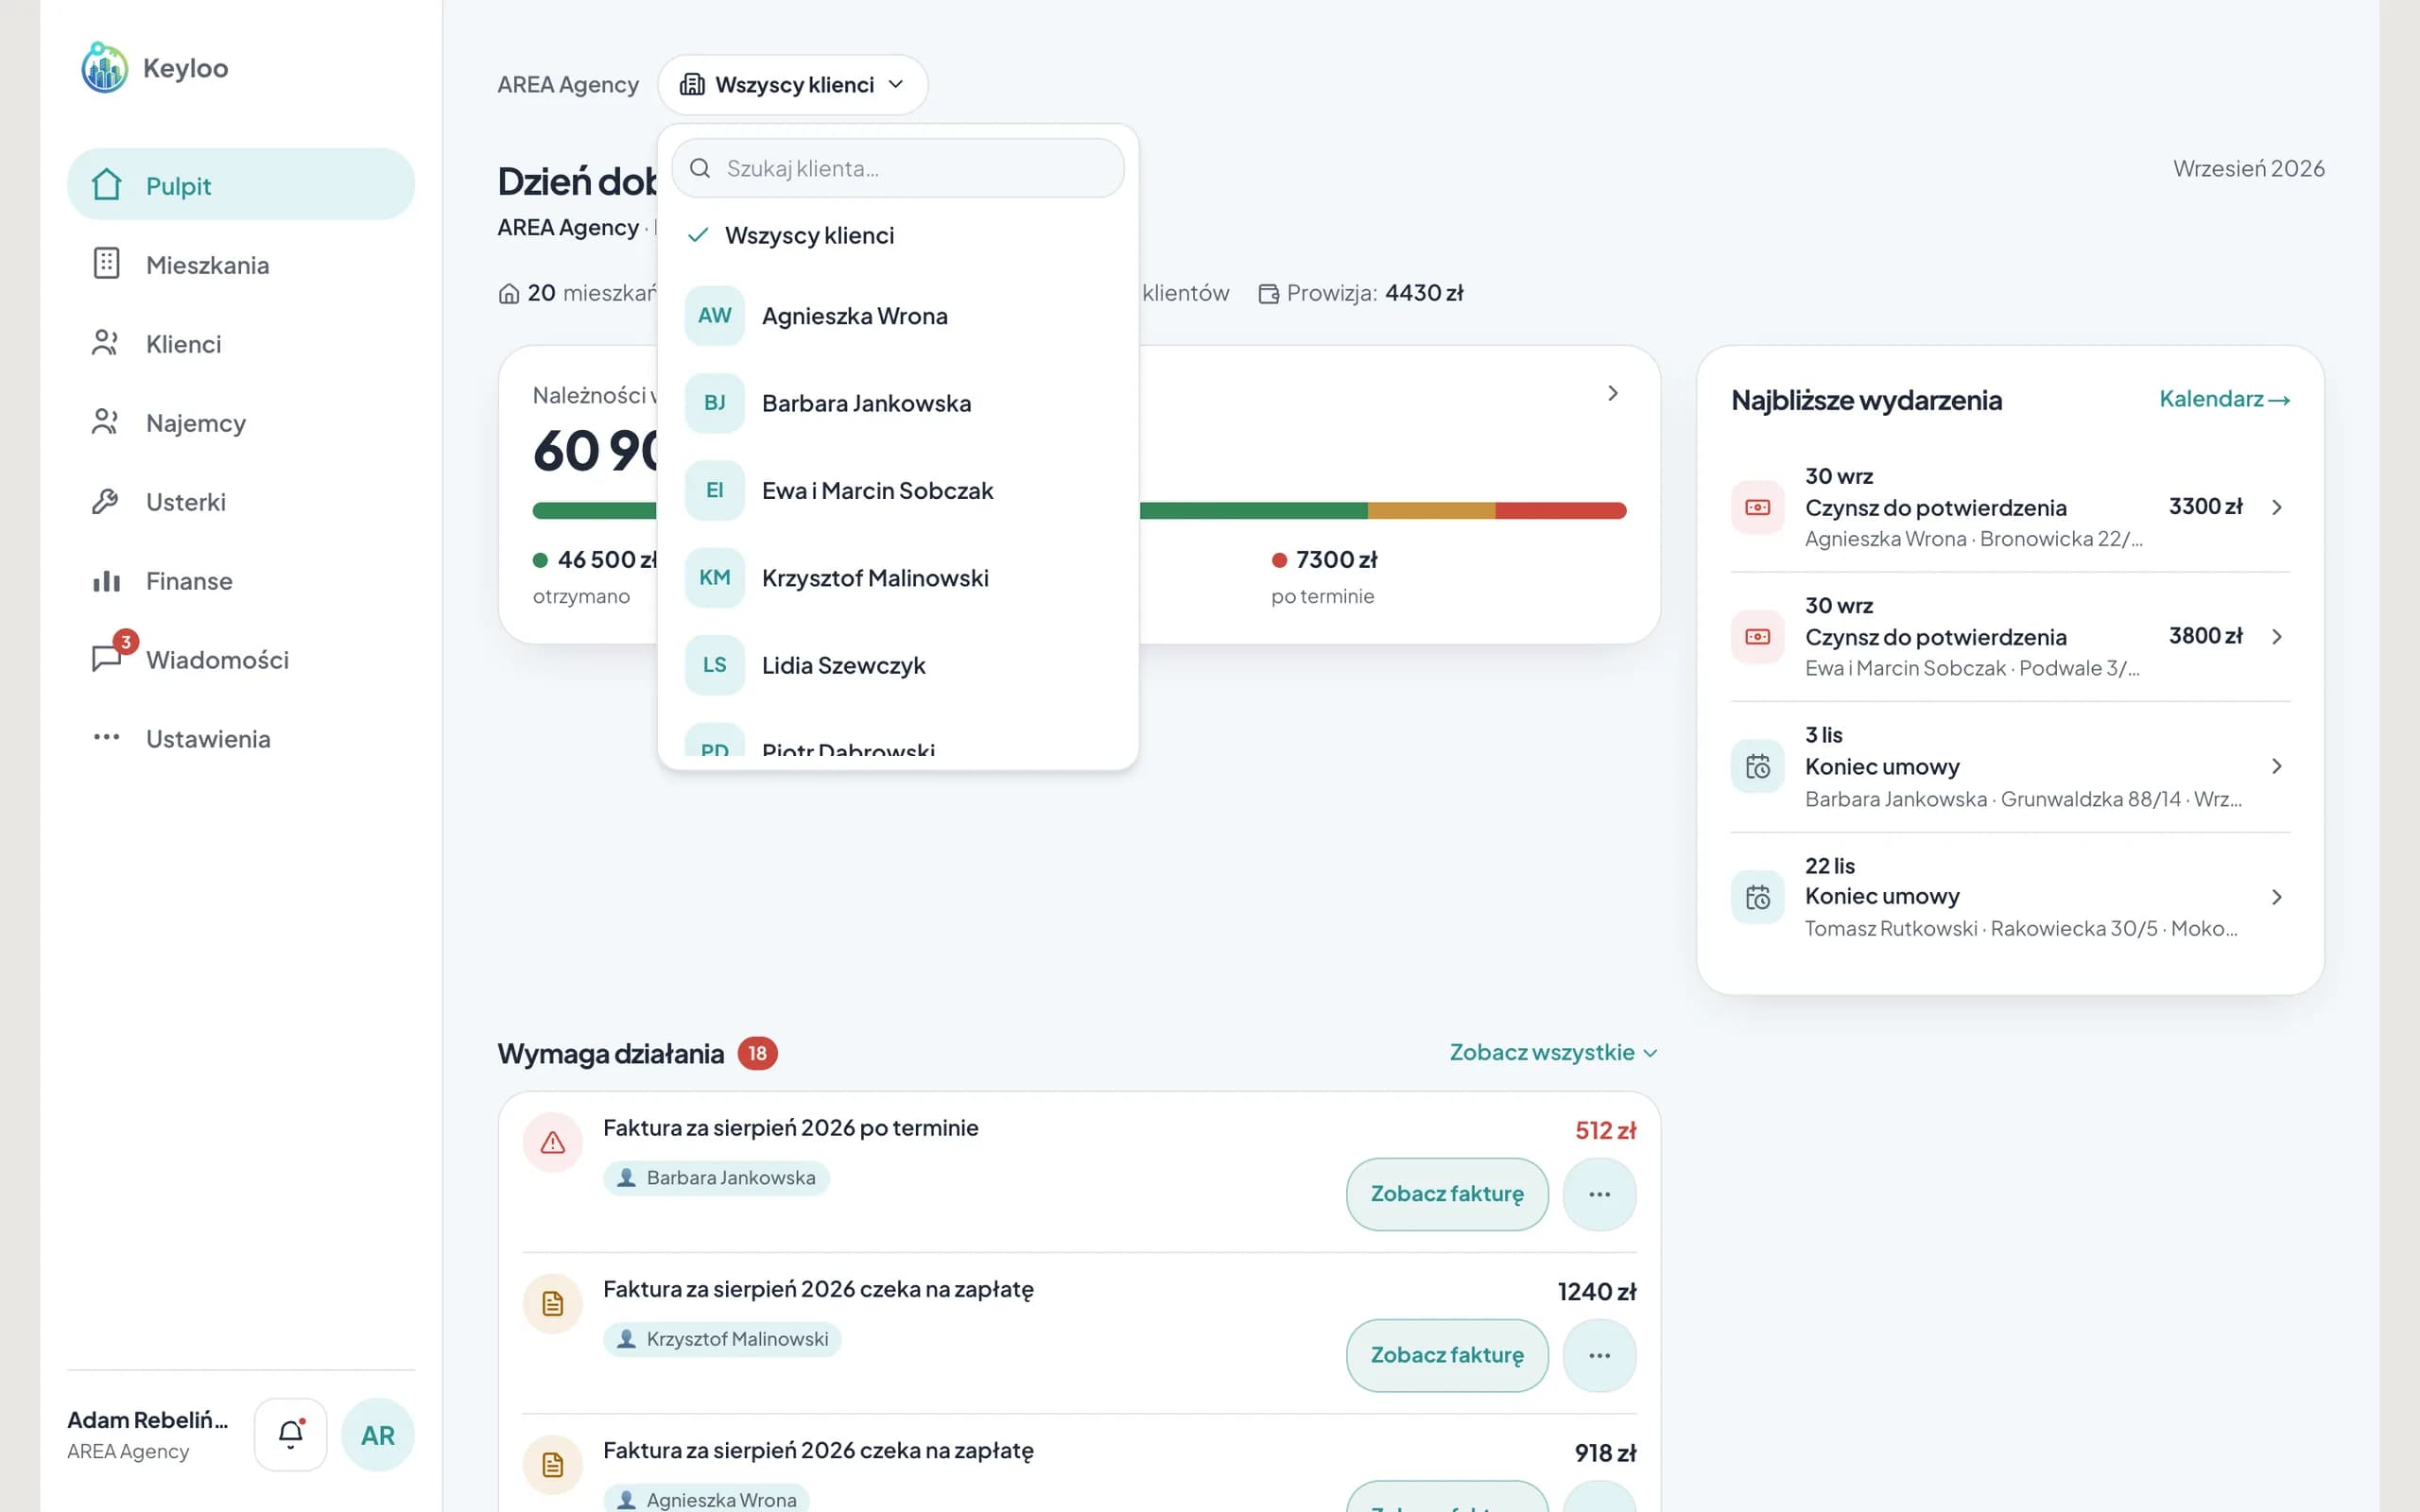The image size is (2420, 1512).
Task: Open Kalendarz link
Action: coord(2224,399)
